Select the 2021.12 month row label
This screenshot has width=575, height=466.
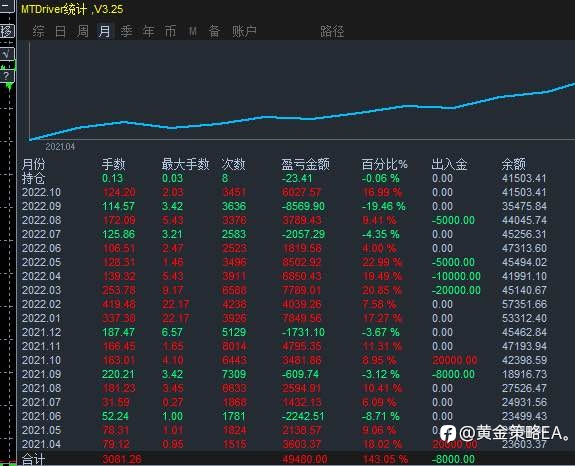coord(41,332)
